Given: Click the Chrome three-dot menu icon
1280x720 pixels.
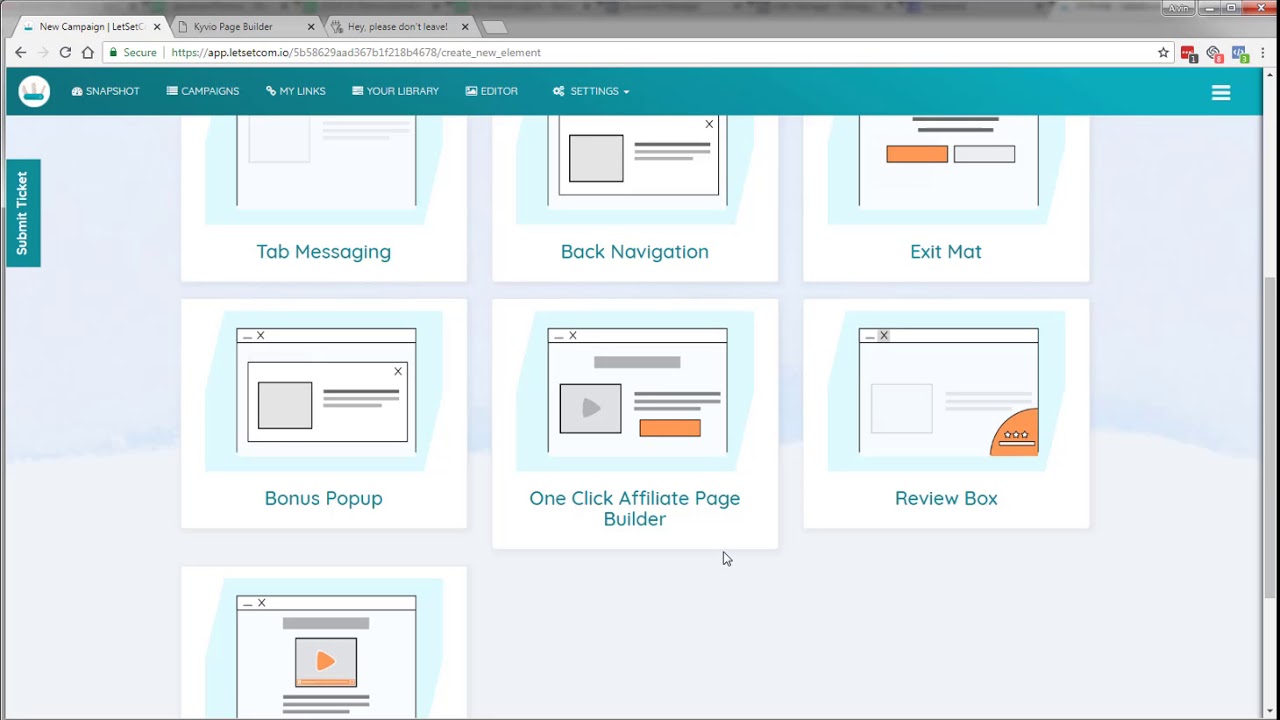Looking at the screenshot, I should click(1263, 53).
